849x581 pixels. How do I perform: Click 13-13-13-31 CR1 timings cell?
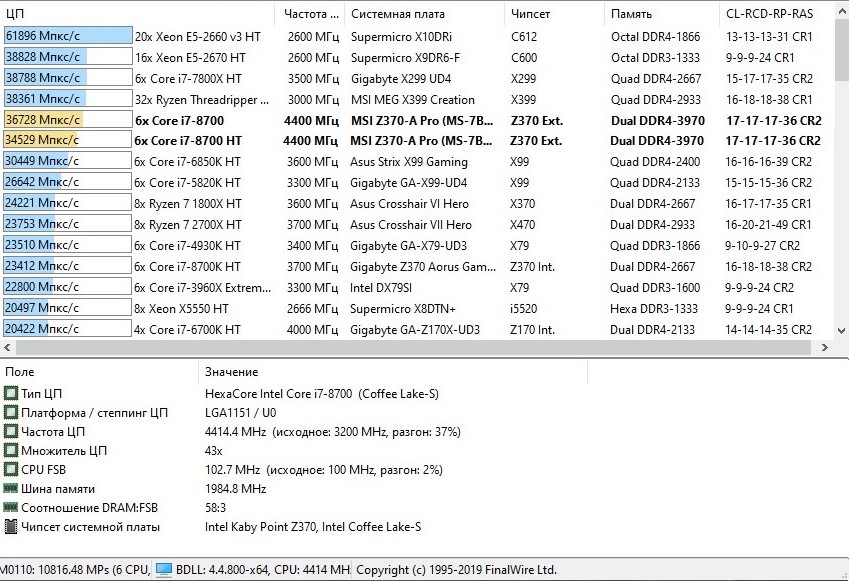click(x=769, y=36)
